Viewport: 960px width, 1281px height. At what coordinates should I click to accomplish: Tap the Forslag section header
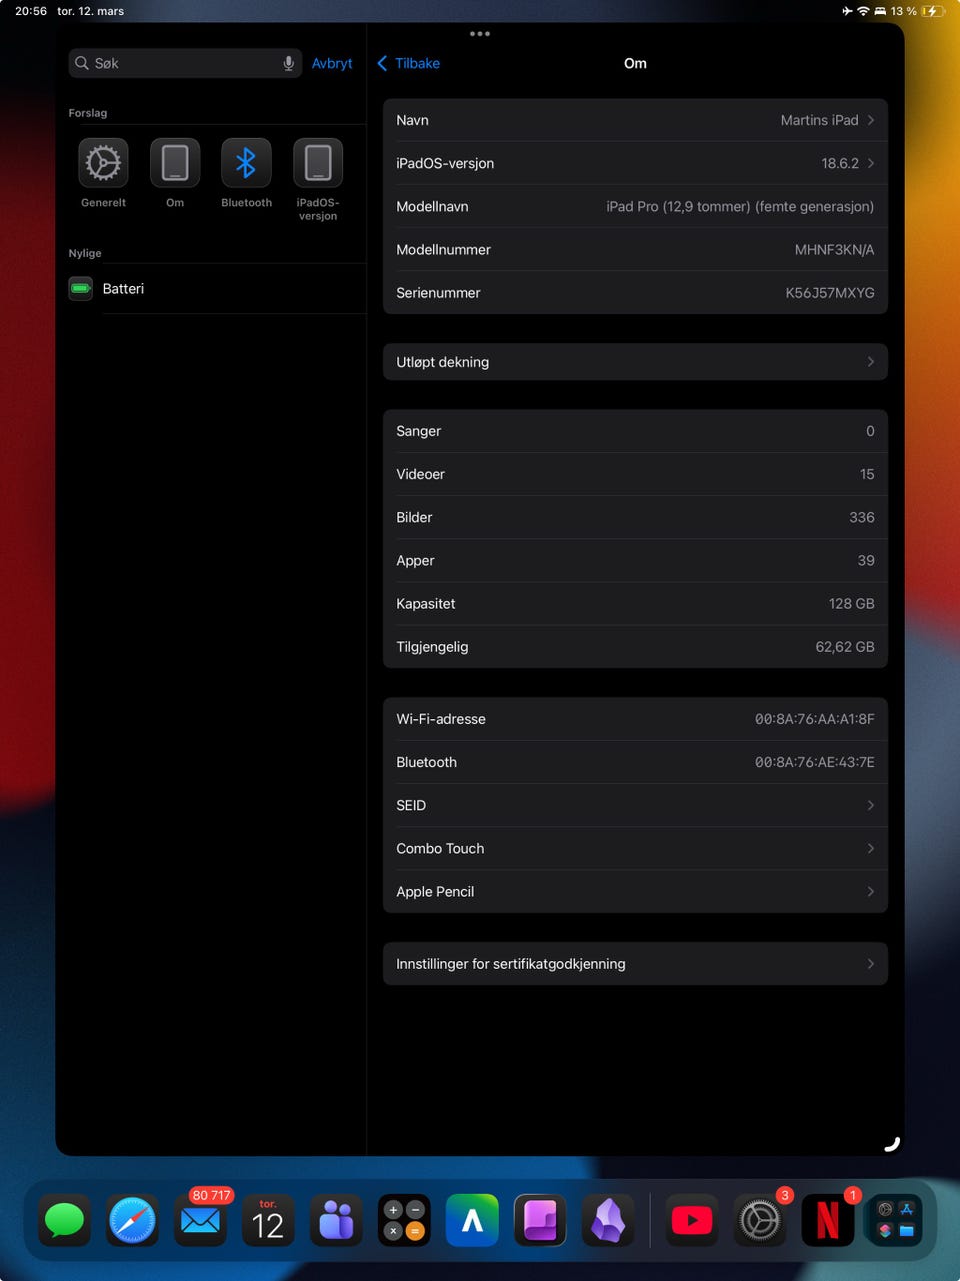click(88, 113)
